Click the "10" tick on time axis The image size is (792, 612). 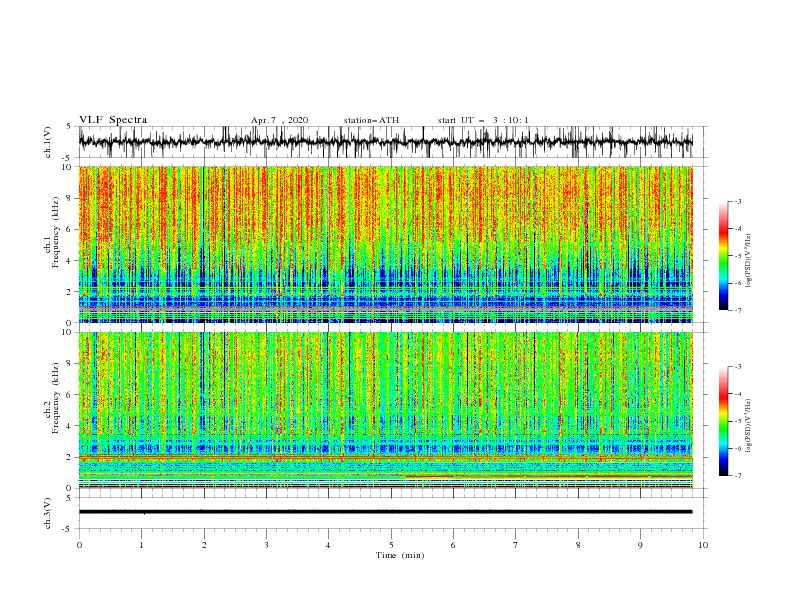coord(703,545)
